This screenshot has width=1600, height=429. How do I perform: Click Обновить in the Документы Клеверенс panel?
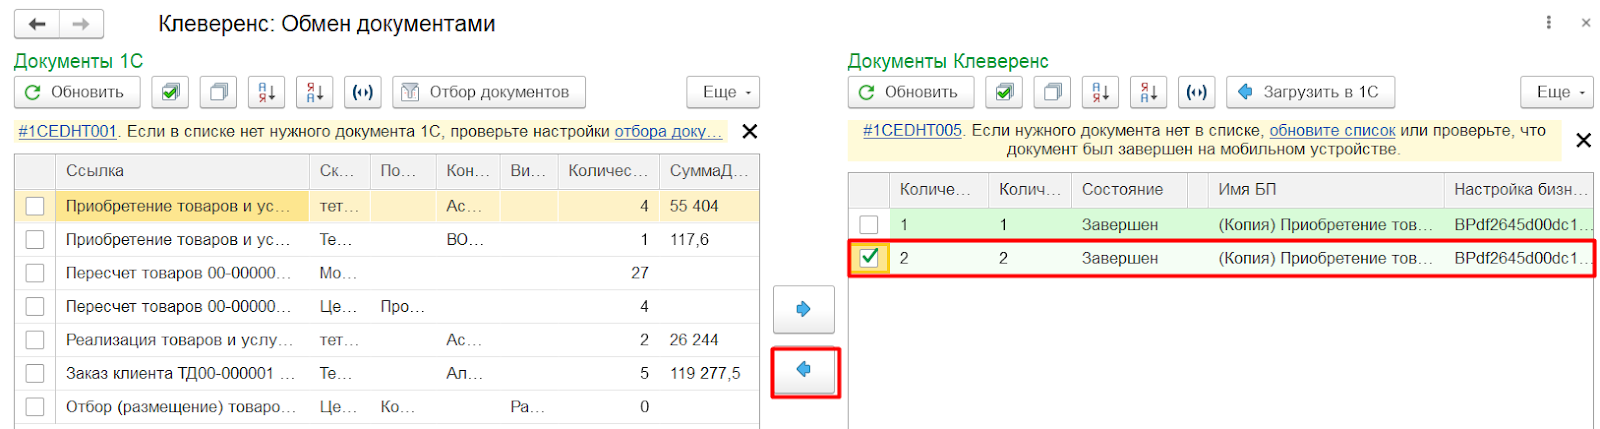point(910,92)
